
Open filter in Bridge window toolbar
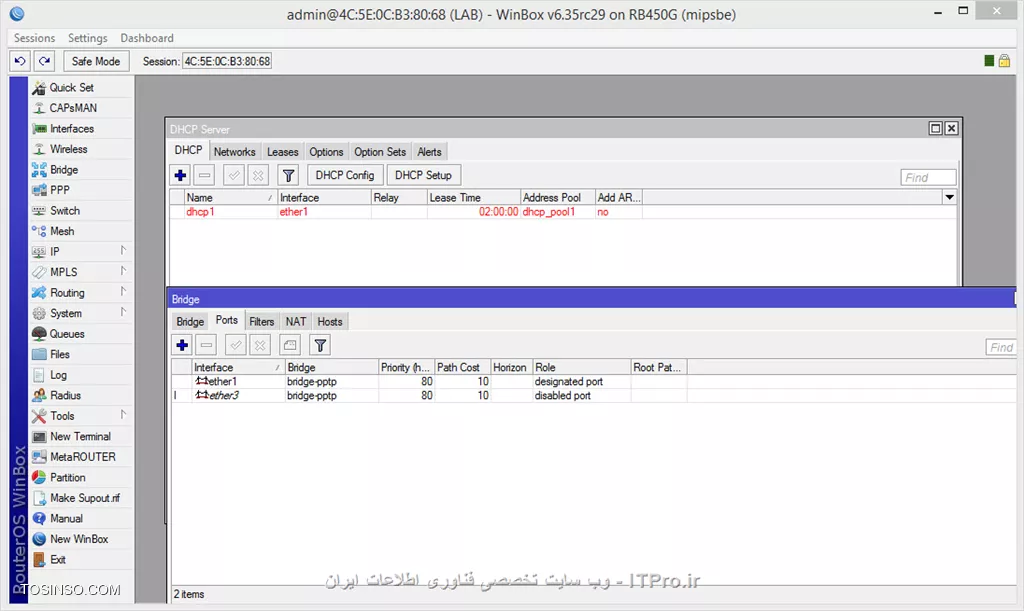coord(320,345)
